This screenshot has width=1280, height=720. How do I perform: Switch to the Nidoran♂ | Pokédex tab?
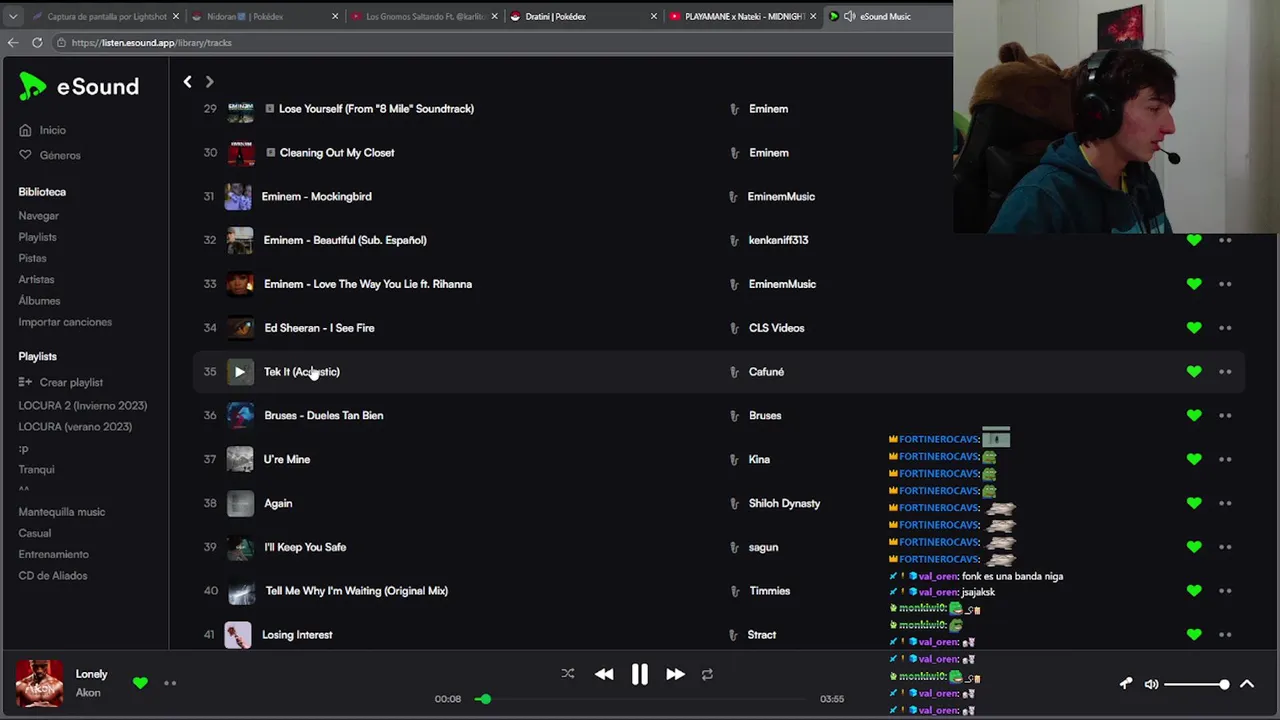262,16
